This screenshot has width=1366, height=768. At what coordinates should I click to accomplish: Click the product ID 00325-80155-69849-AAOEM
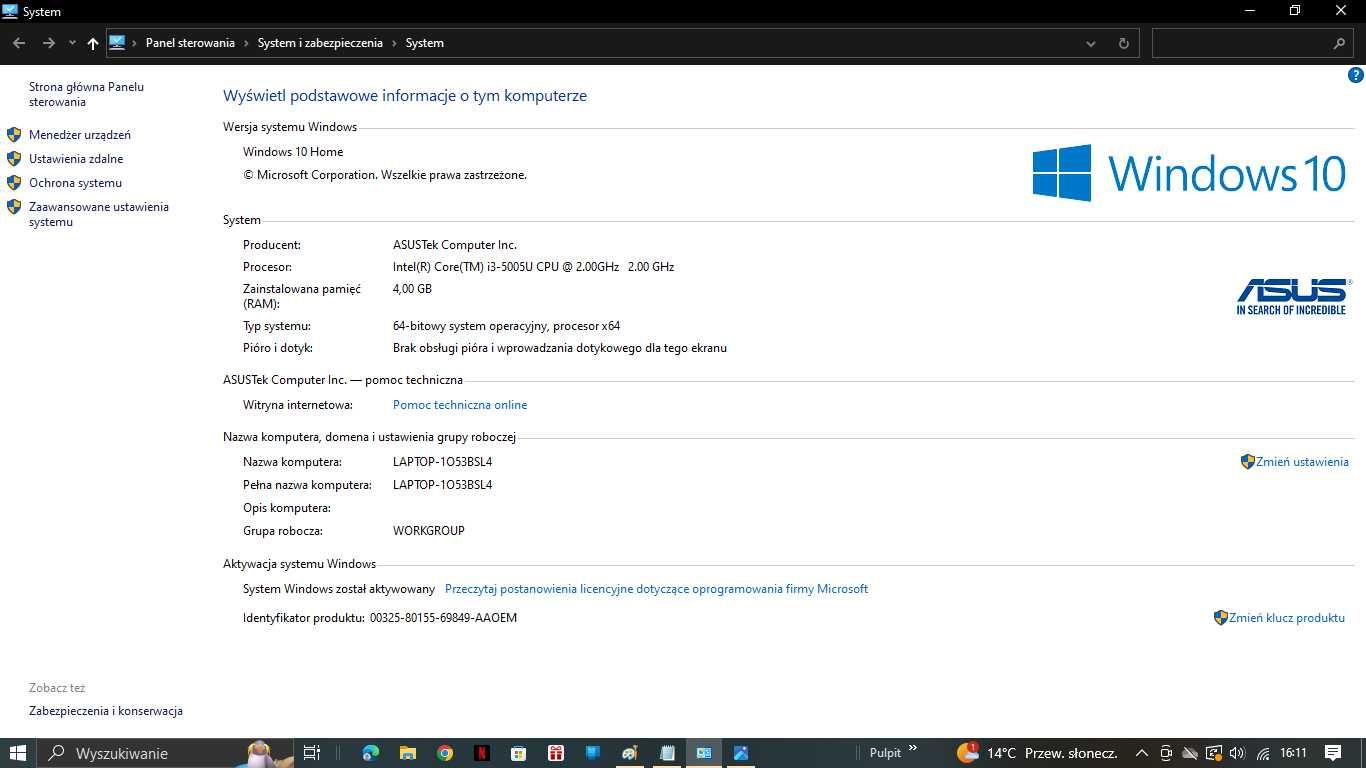(443, 618)
